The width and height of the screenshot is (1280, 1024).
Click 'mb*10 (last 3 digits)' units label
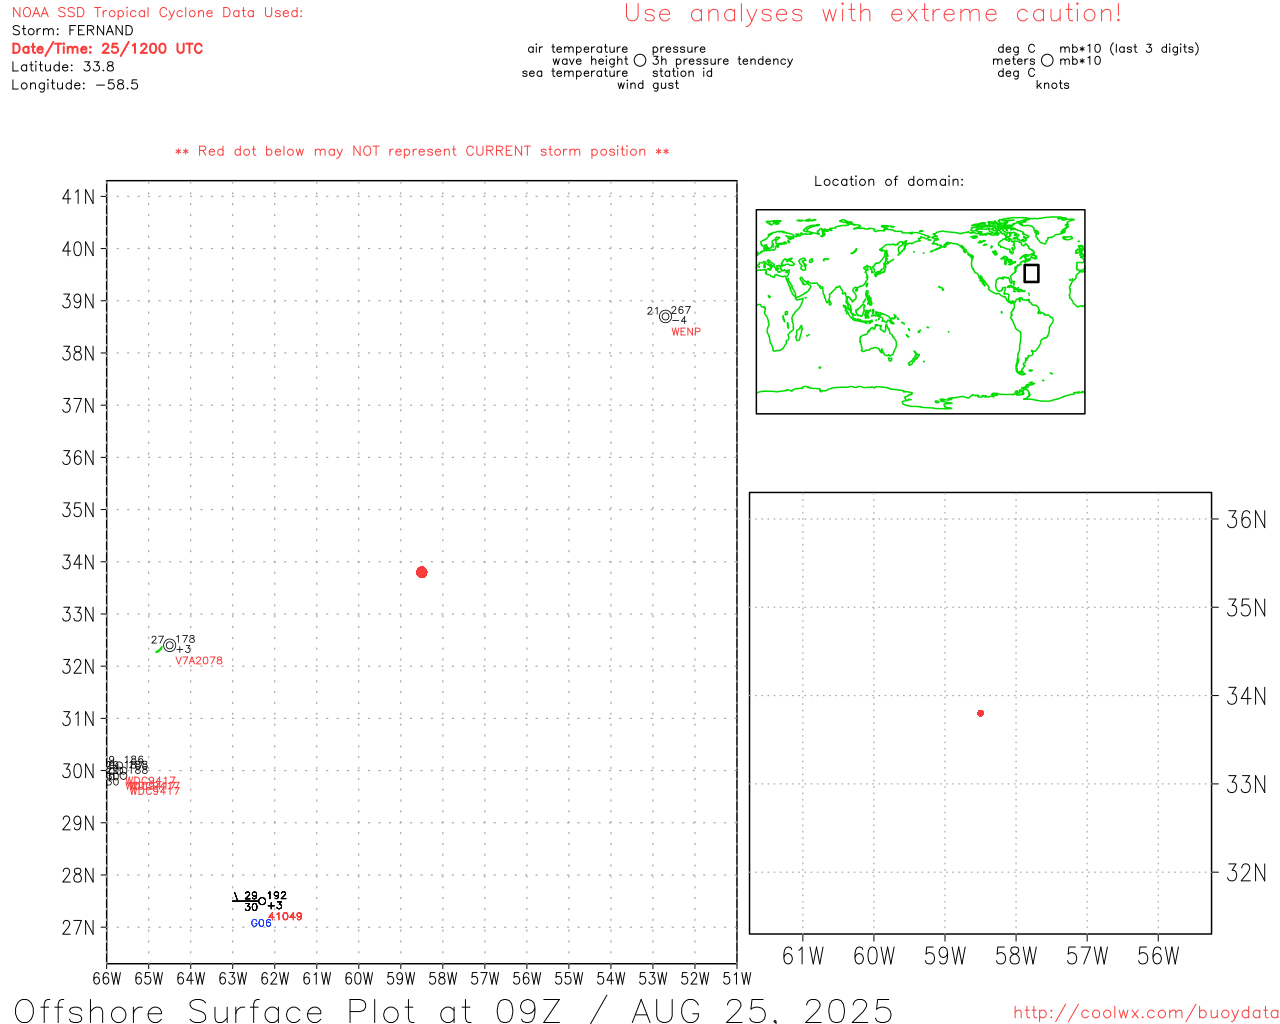[x=1129, y=48]
